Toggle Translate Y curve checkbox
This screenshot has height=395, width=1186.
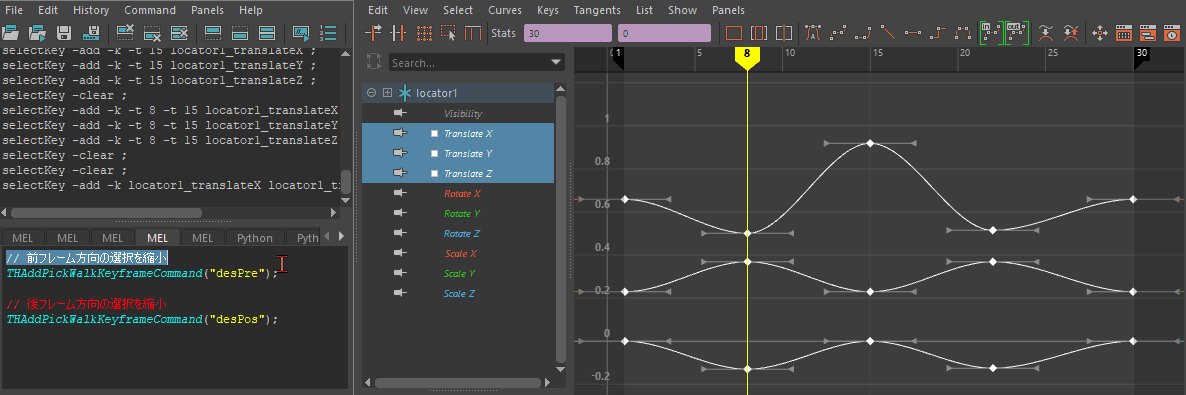[434, 154]
